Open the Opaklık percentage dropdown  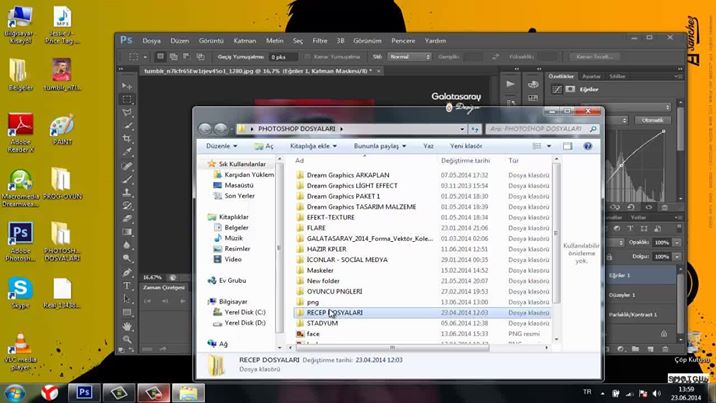point(677,242)
